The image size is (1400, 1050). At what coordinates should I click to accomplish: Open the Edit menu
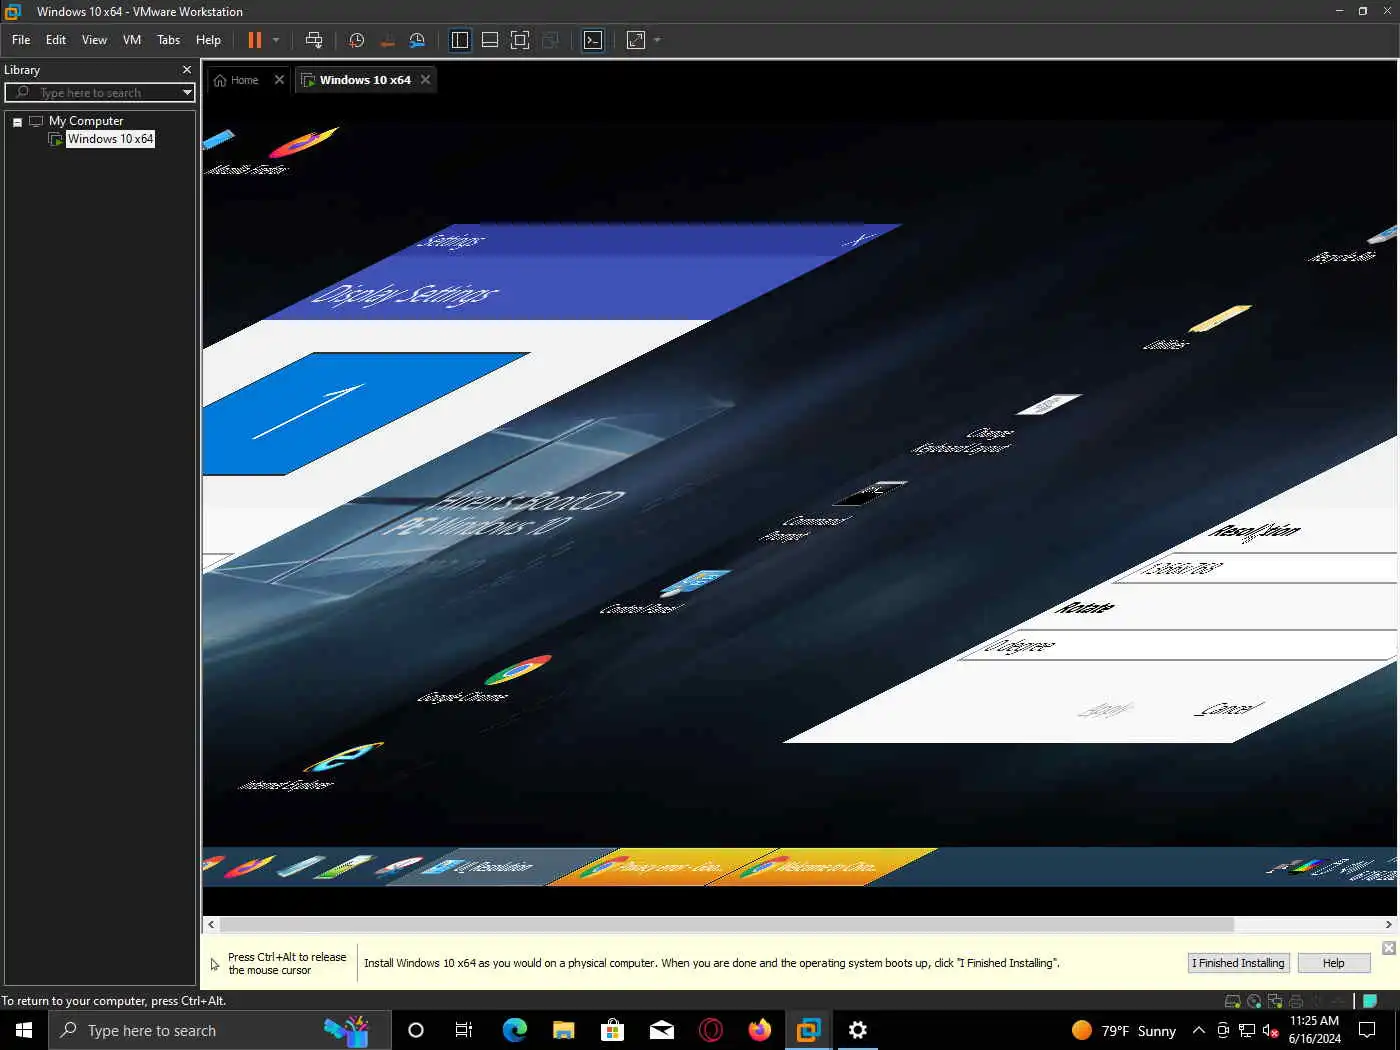pos(56,40)
